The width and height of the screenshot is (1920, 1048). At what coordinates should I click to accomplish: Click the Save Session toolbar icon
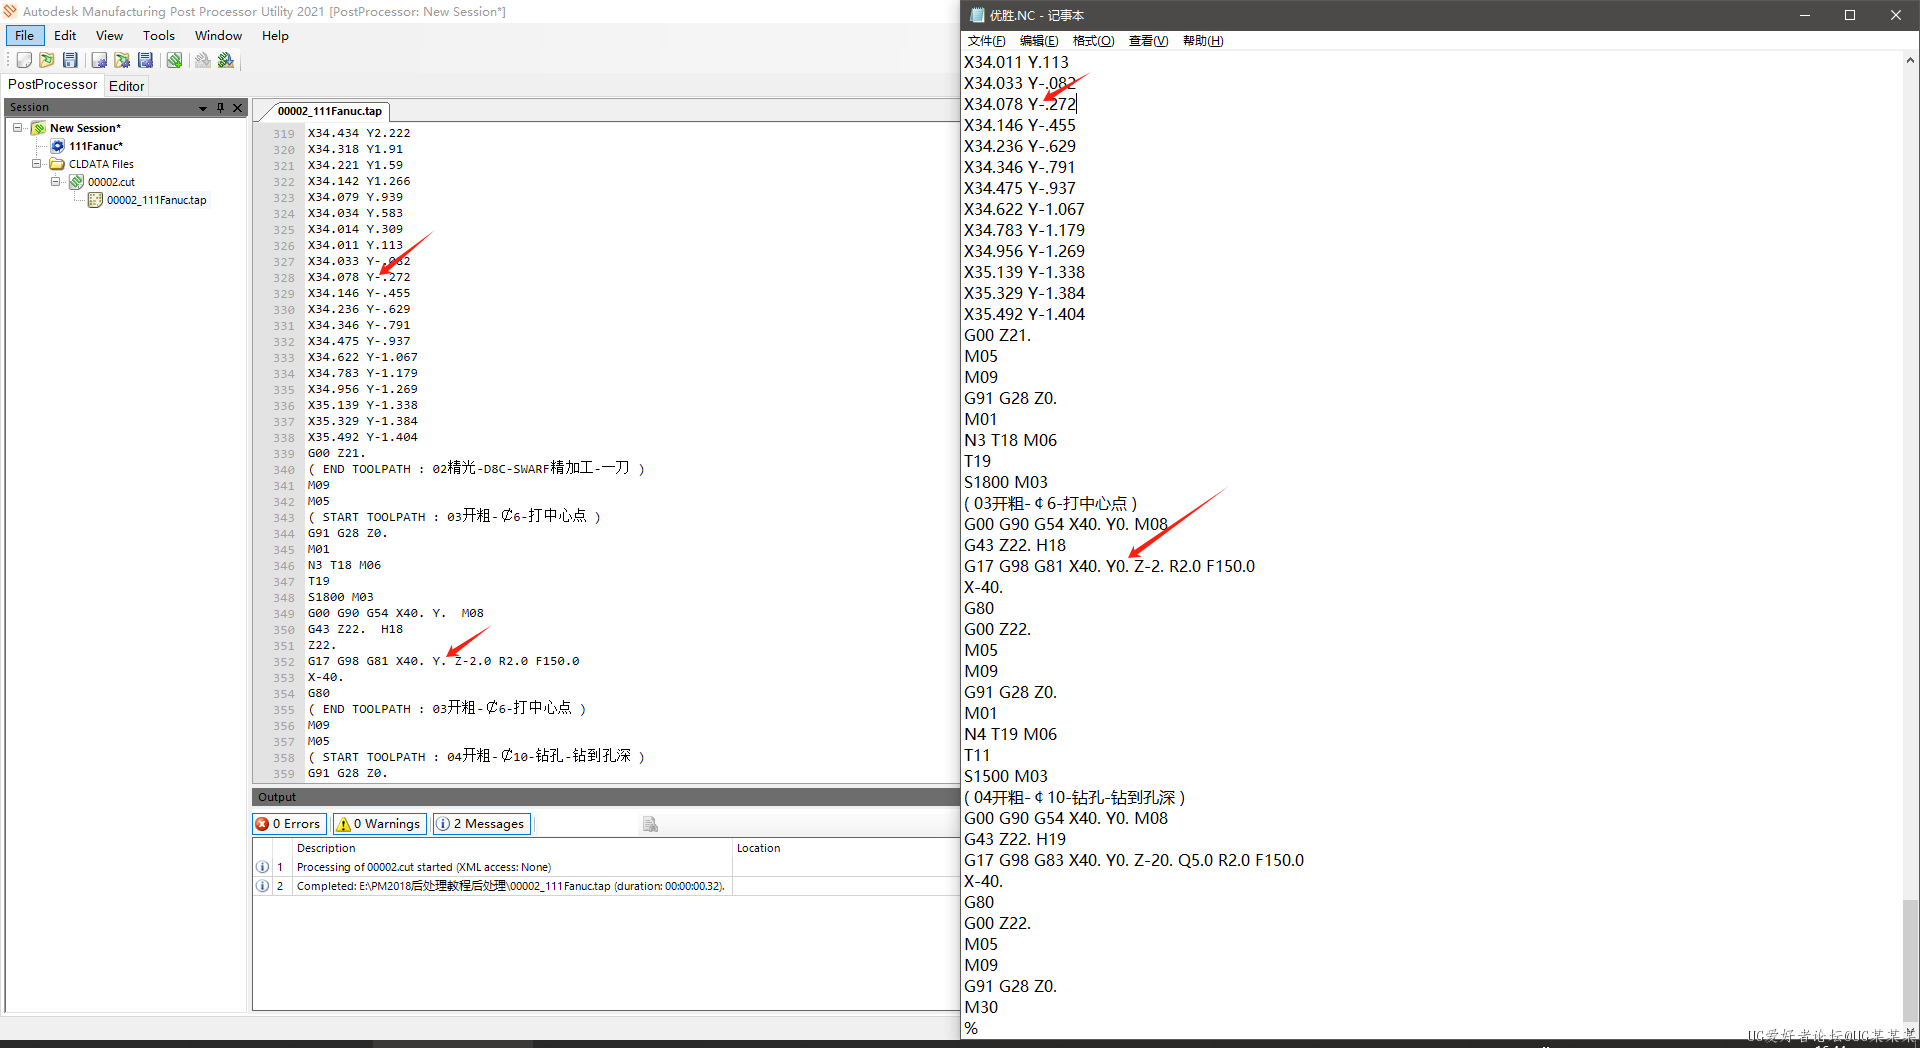click(x=70, y=61)
